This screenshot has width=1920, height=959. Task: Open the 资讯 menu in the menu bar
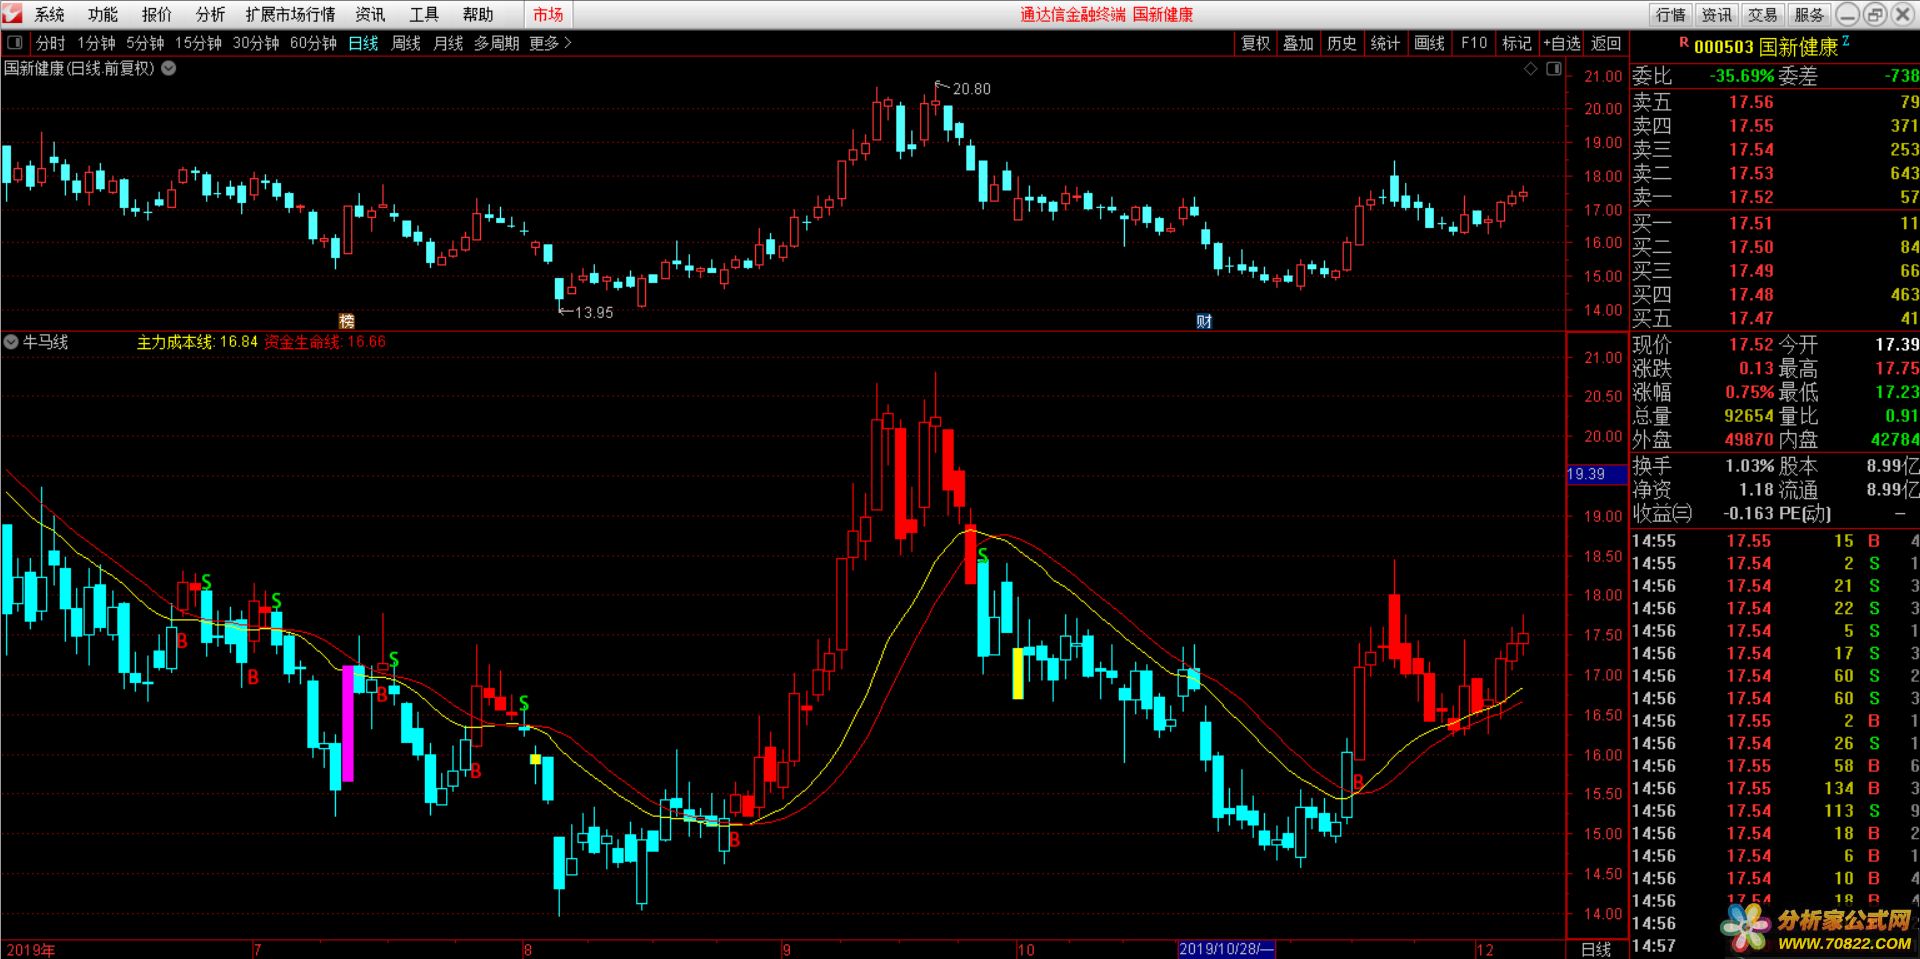pos(371,15)
